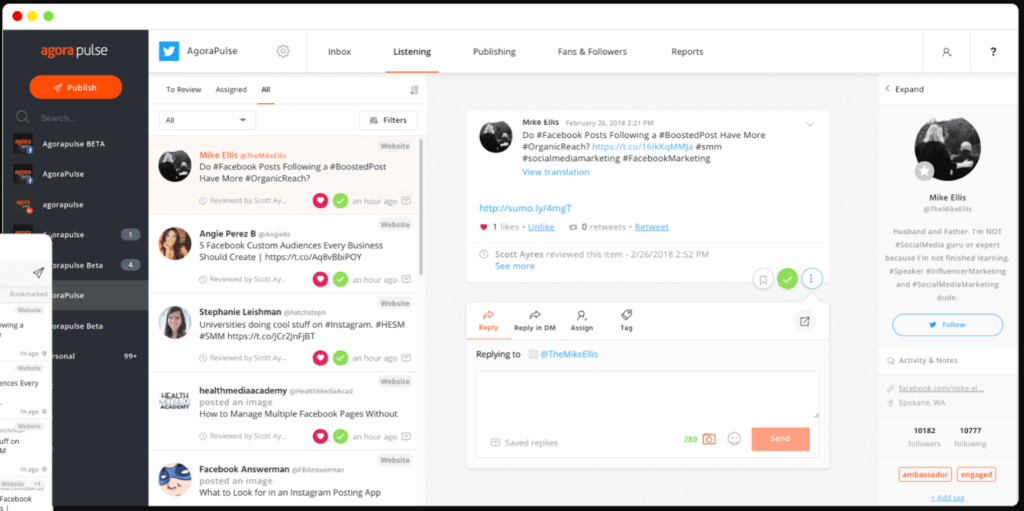Click the heart icon on Angie Perez B item
Screen dimensions: 1024x511
click(x=320, y=280)
